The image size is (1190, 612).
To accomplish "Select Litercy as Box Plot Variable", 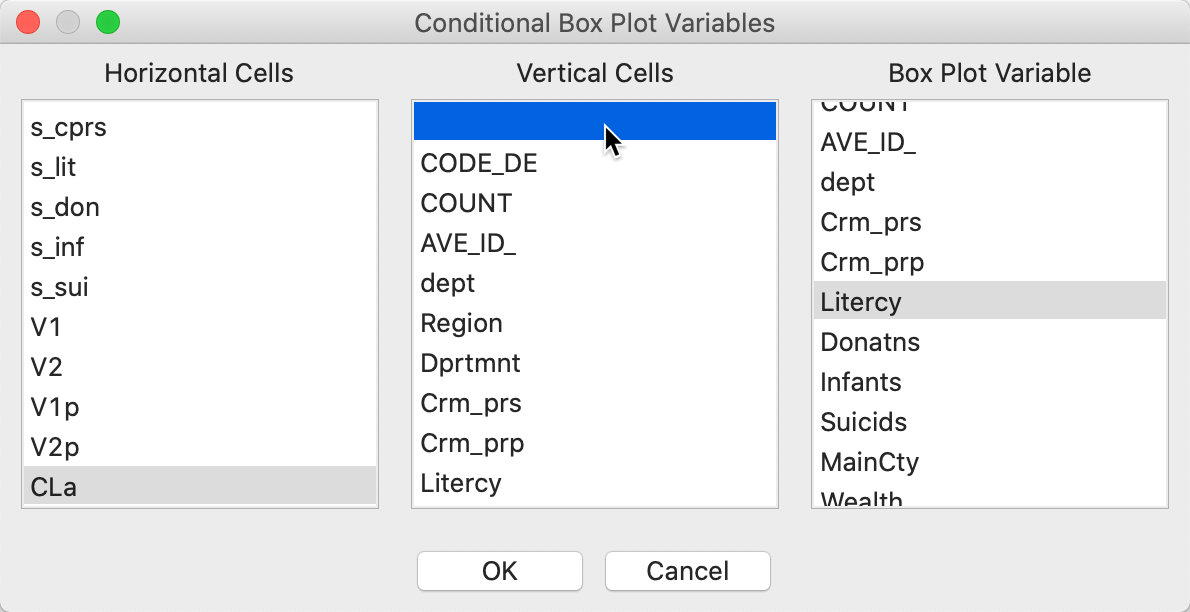I will pyautogui.click(x=990, y=301).
